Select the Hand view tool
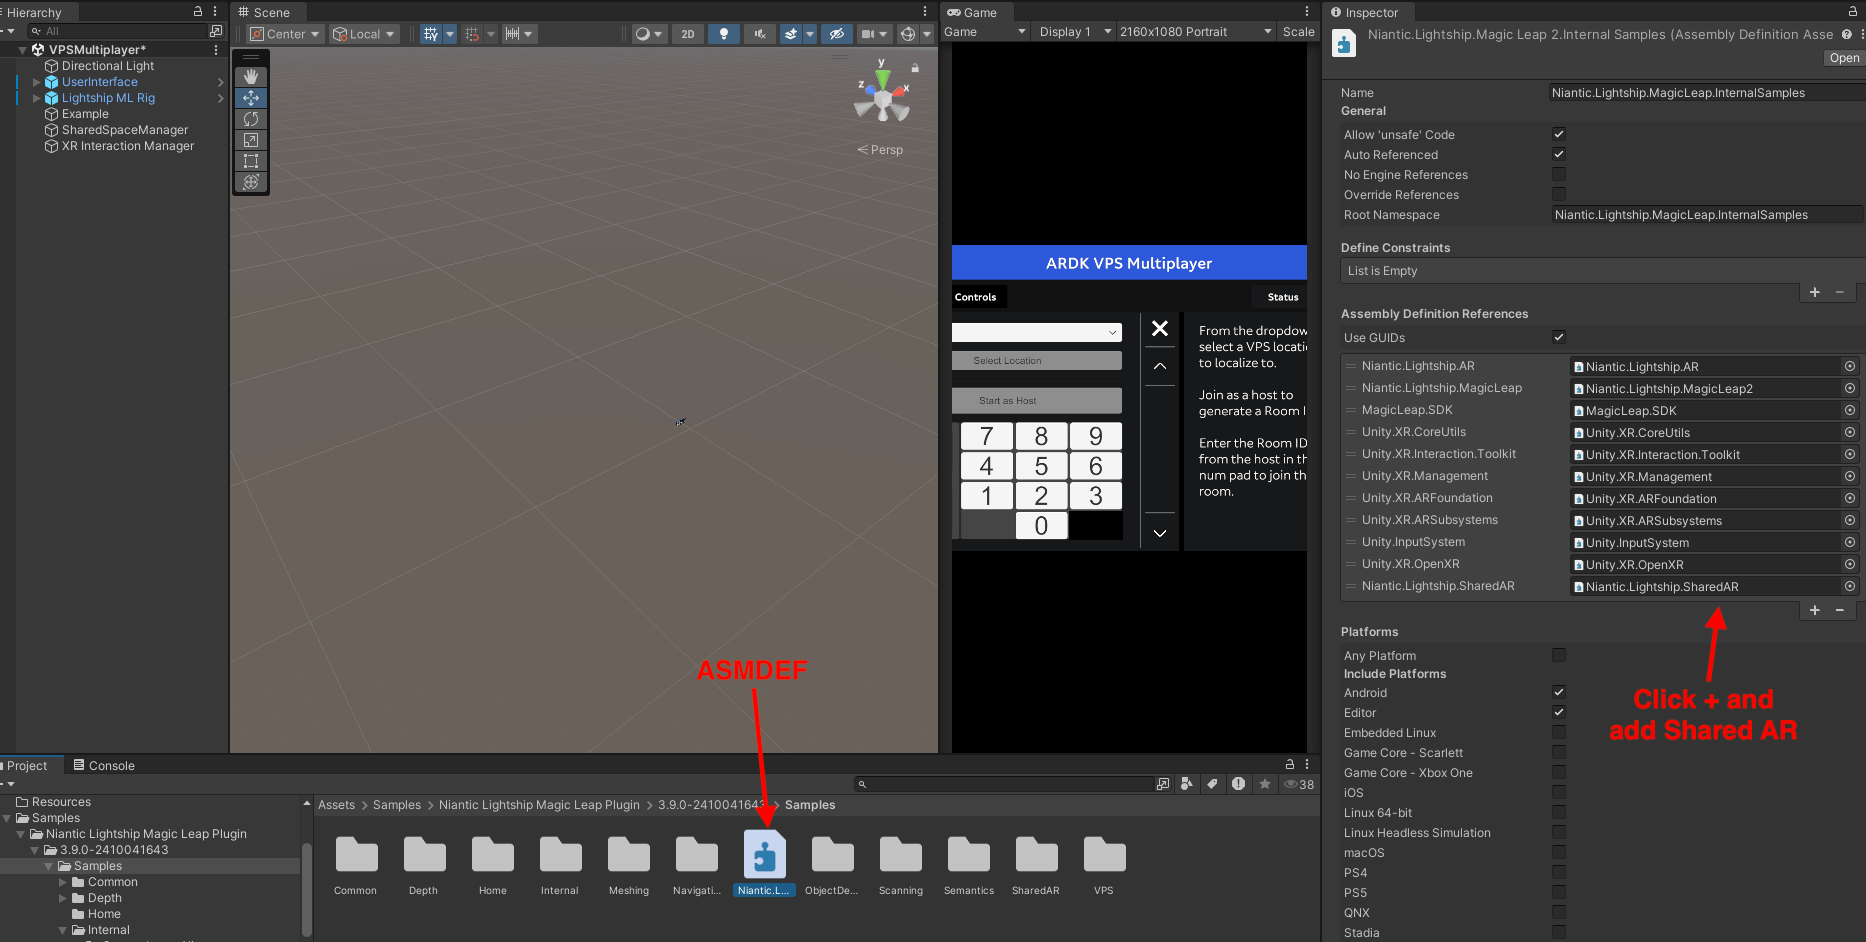This screenshot has width=1866, height=942. coord(251,77)
